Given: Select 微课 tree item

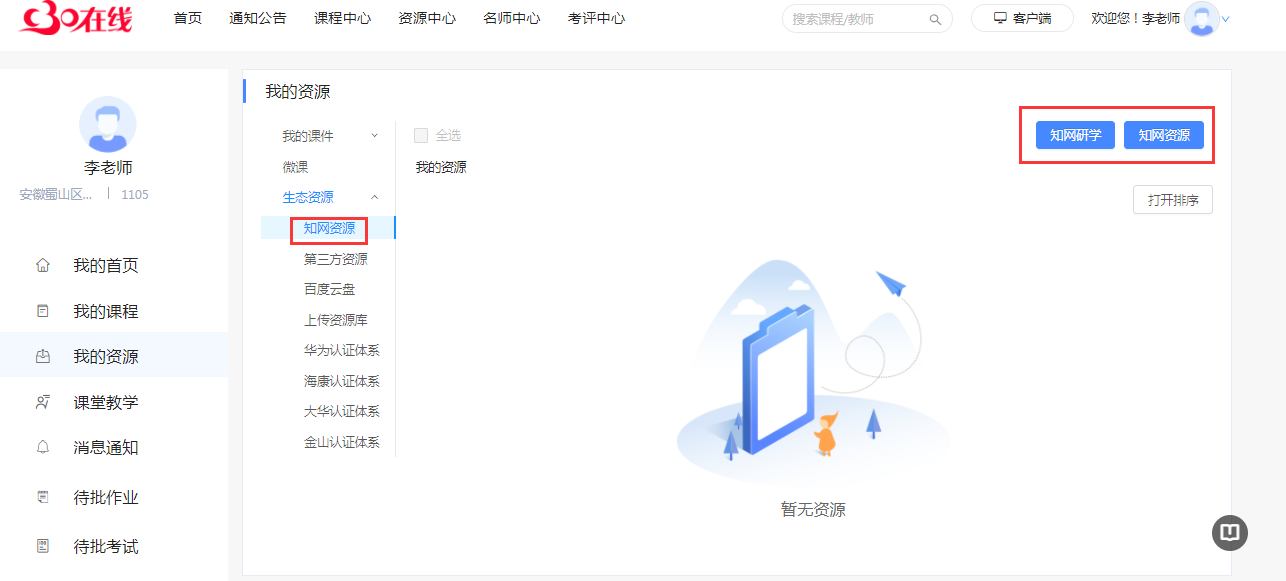Looking at the screenshot, I should pyautogui.click(x=295, y=167).
